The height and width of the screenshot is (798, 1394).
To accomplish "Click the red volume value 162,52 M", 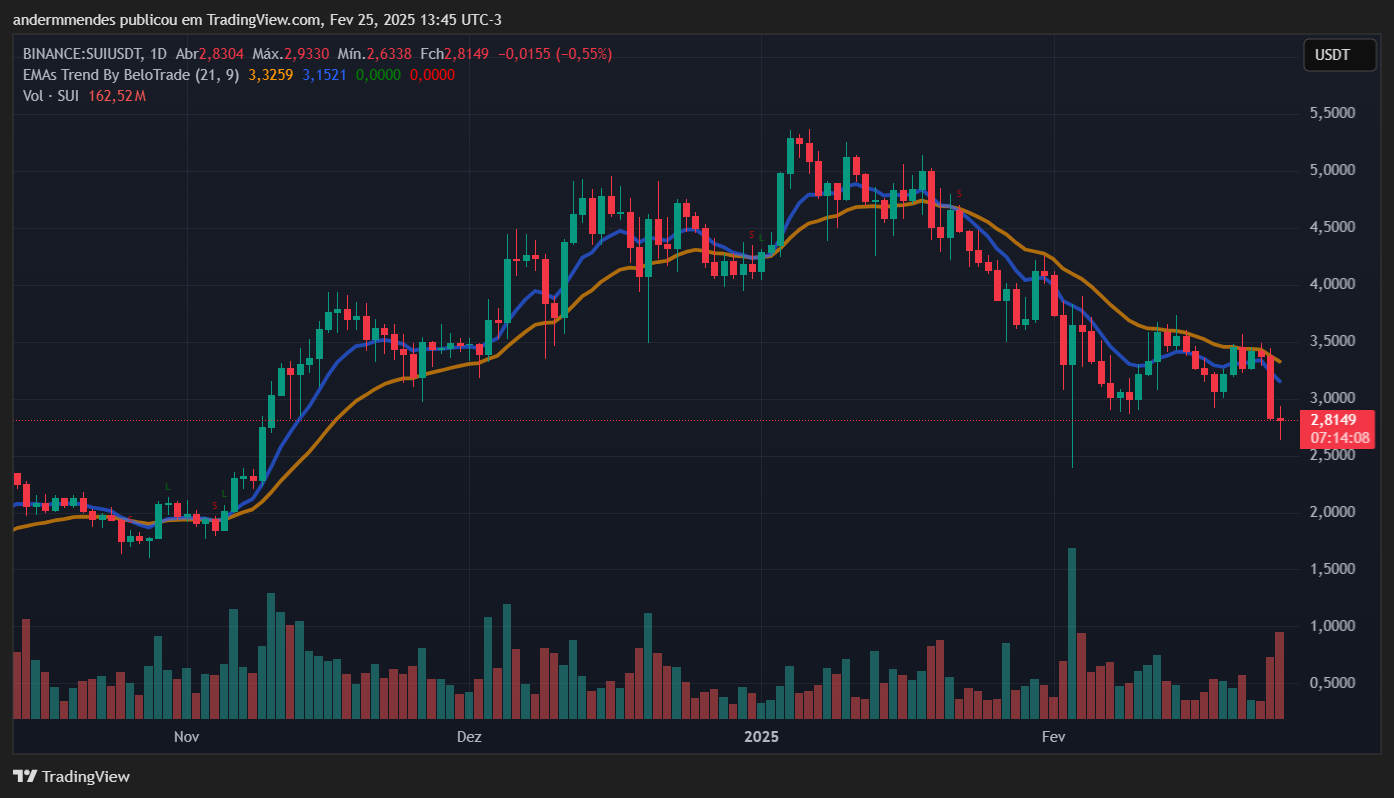I will pyautogui.click(x=117, y=96).
